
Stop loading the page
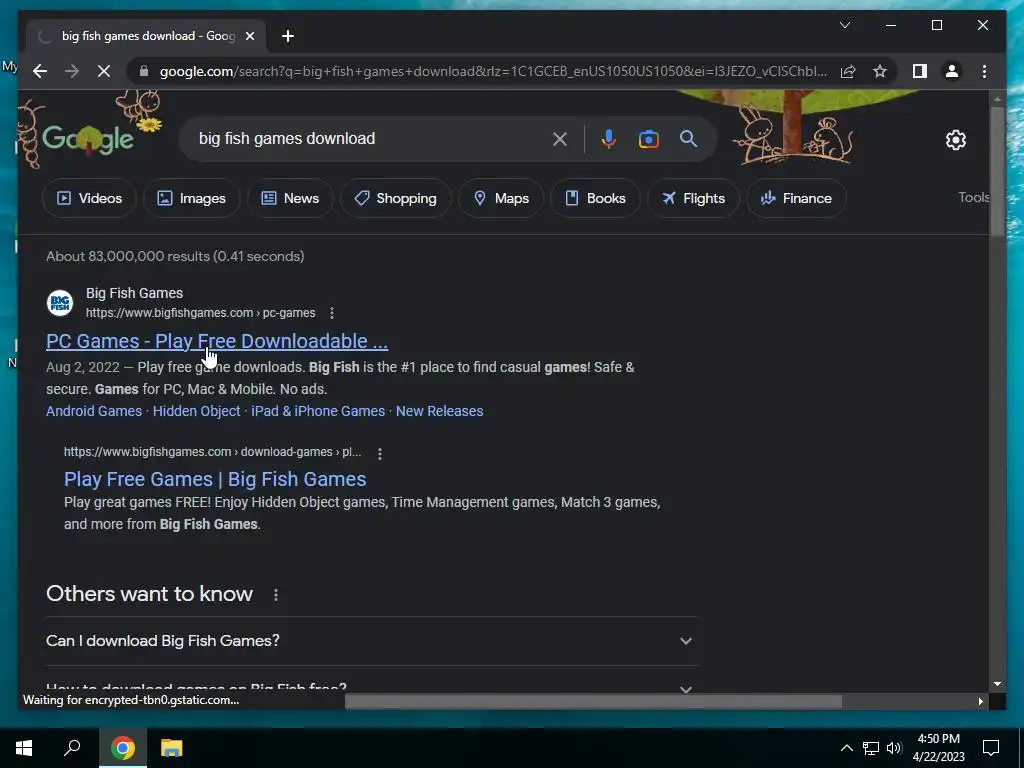104,71
